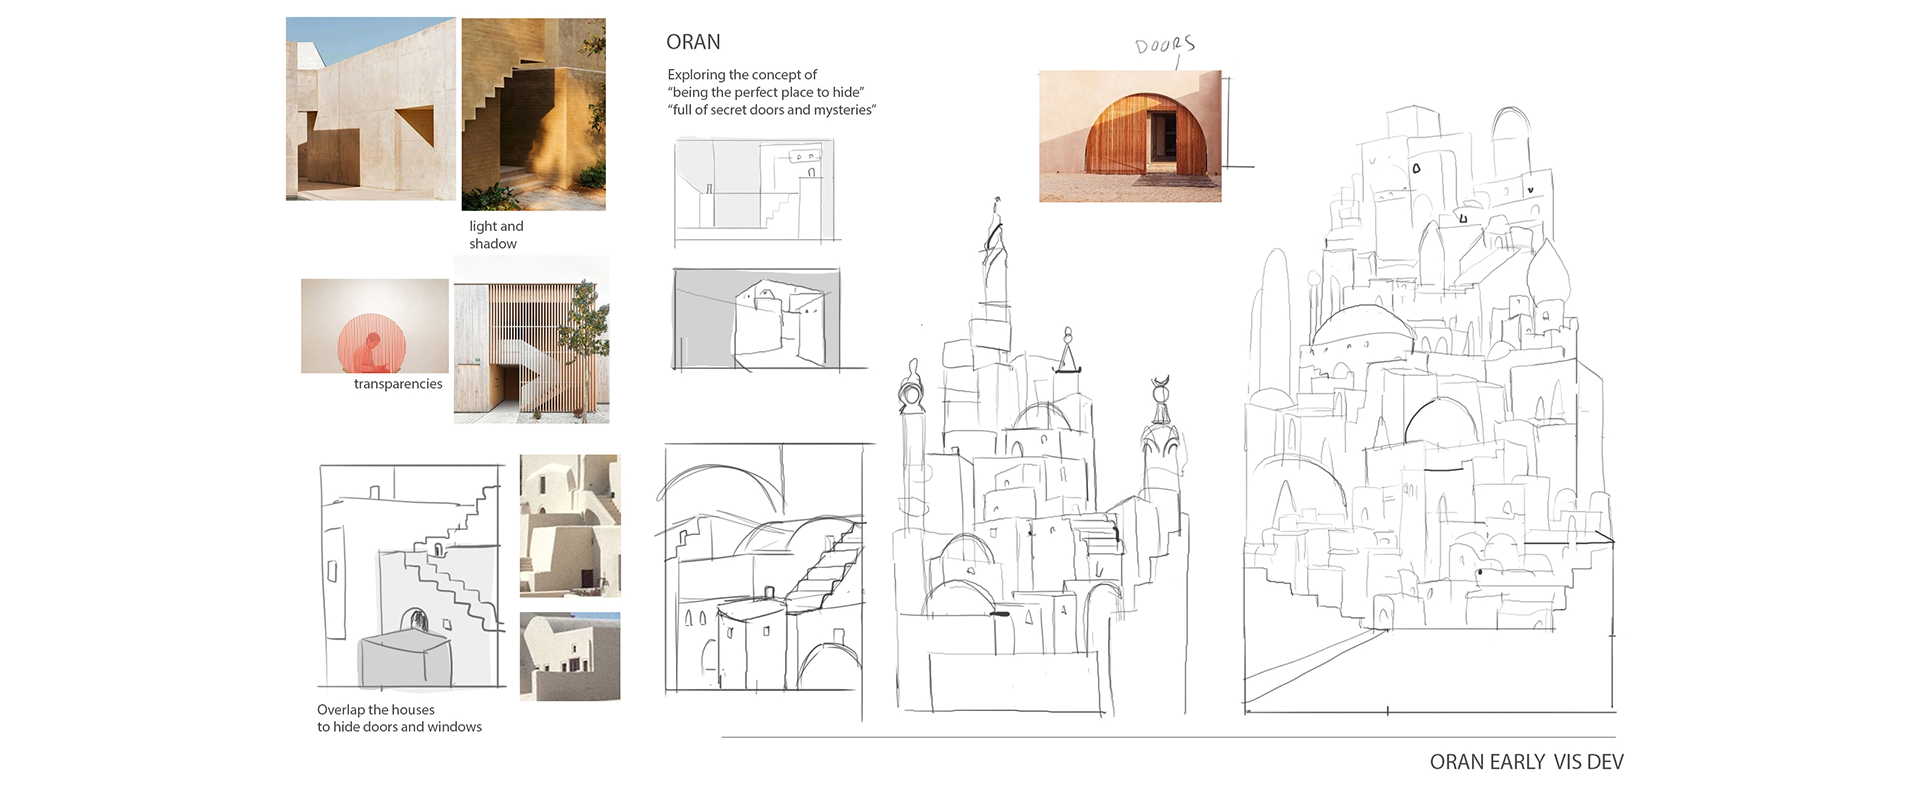Screen dimensions: 1920x800
Task: Click the overlapping houses staircase sketch
Action: pyautogui.click(x=412, y=577)
